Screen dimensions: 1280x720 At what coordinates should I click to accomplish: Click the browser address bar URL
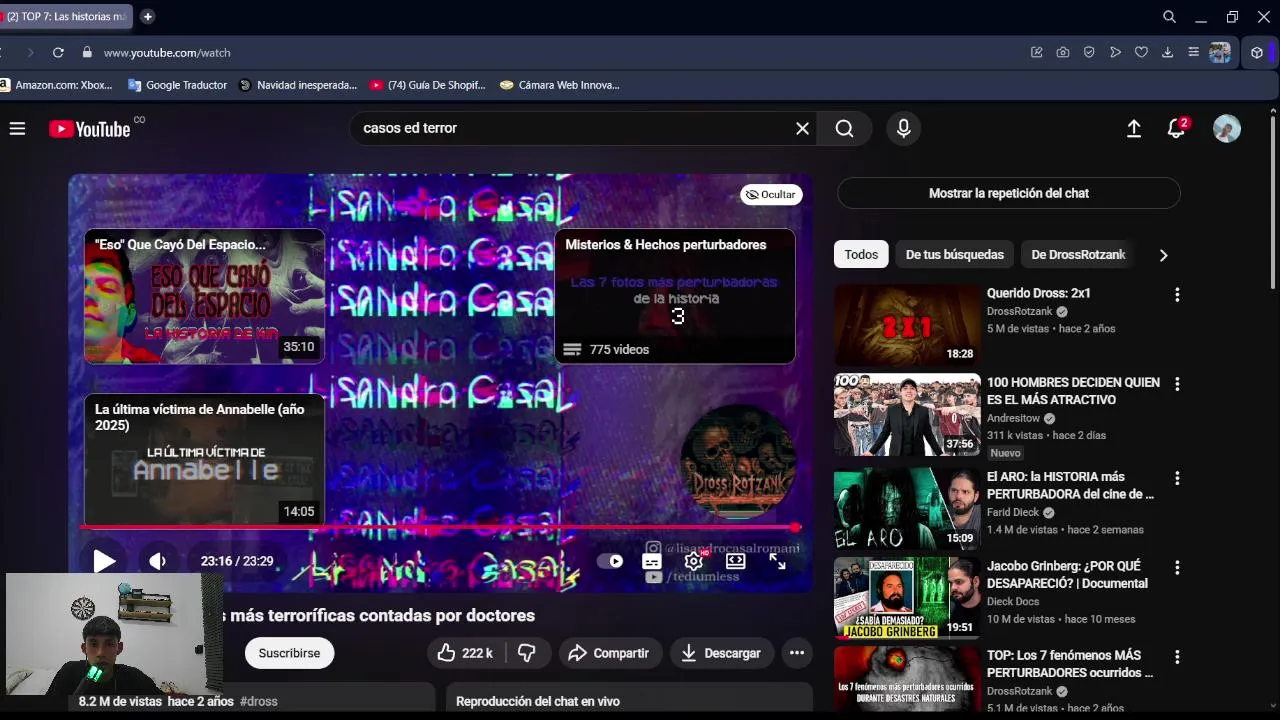point(167,53)
